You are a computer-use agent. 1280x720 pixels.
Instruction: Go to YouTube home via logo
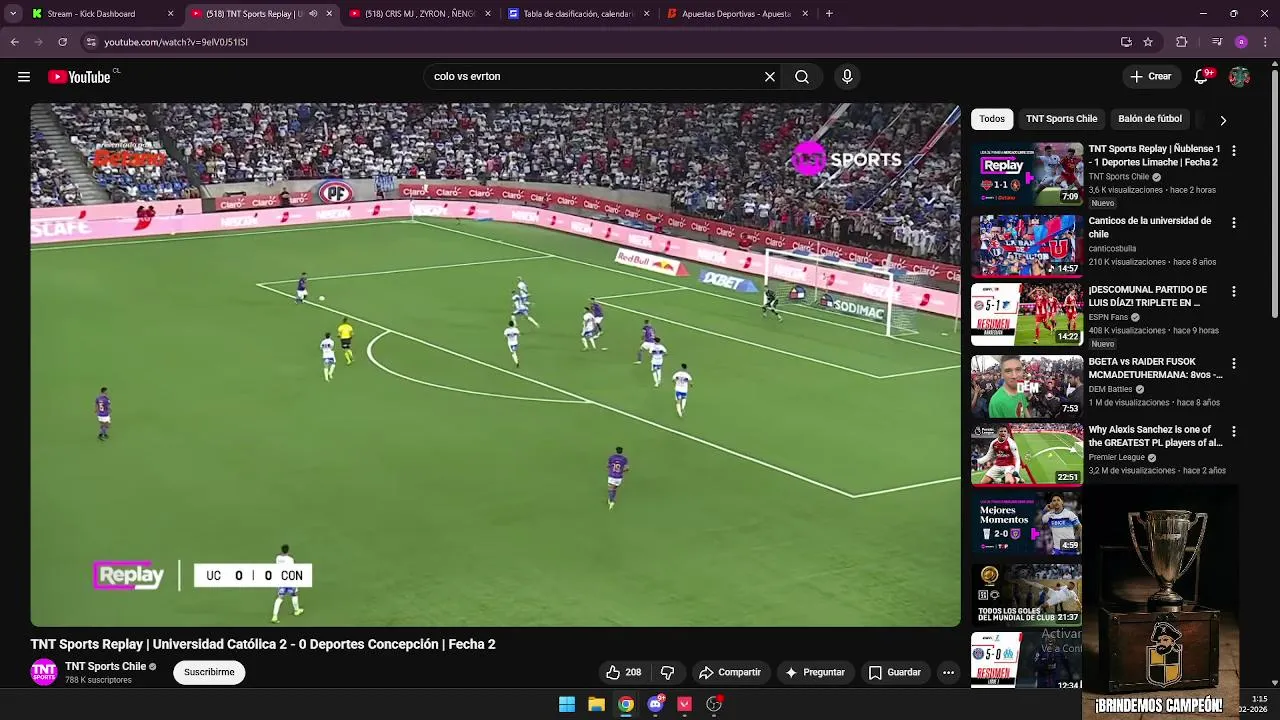tap(79, 77)
